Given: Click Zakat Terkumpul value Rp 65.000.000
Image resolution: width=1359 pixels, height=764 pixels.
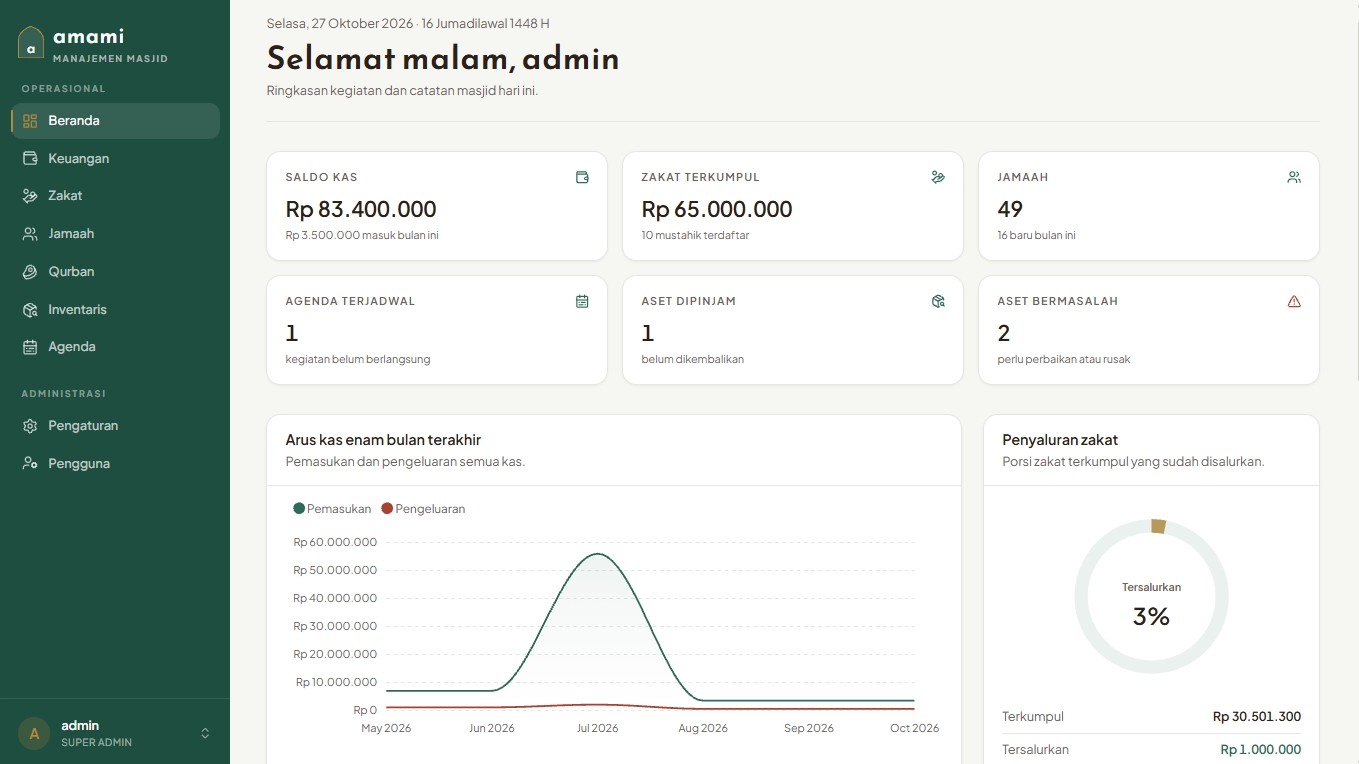Looking at the screenshot, I should 717,209.
